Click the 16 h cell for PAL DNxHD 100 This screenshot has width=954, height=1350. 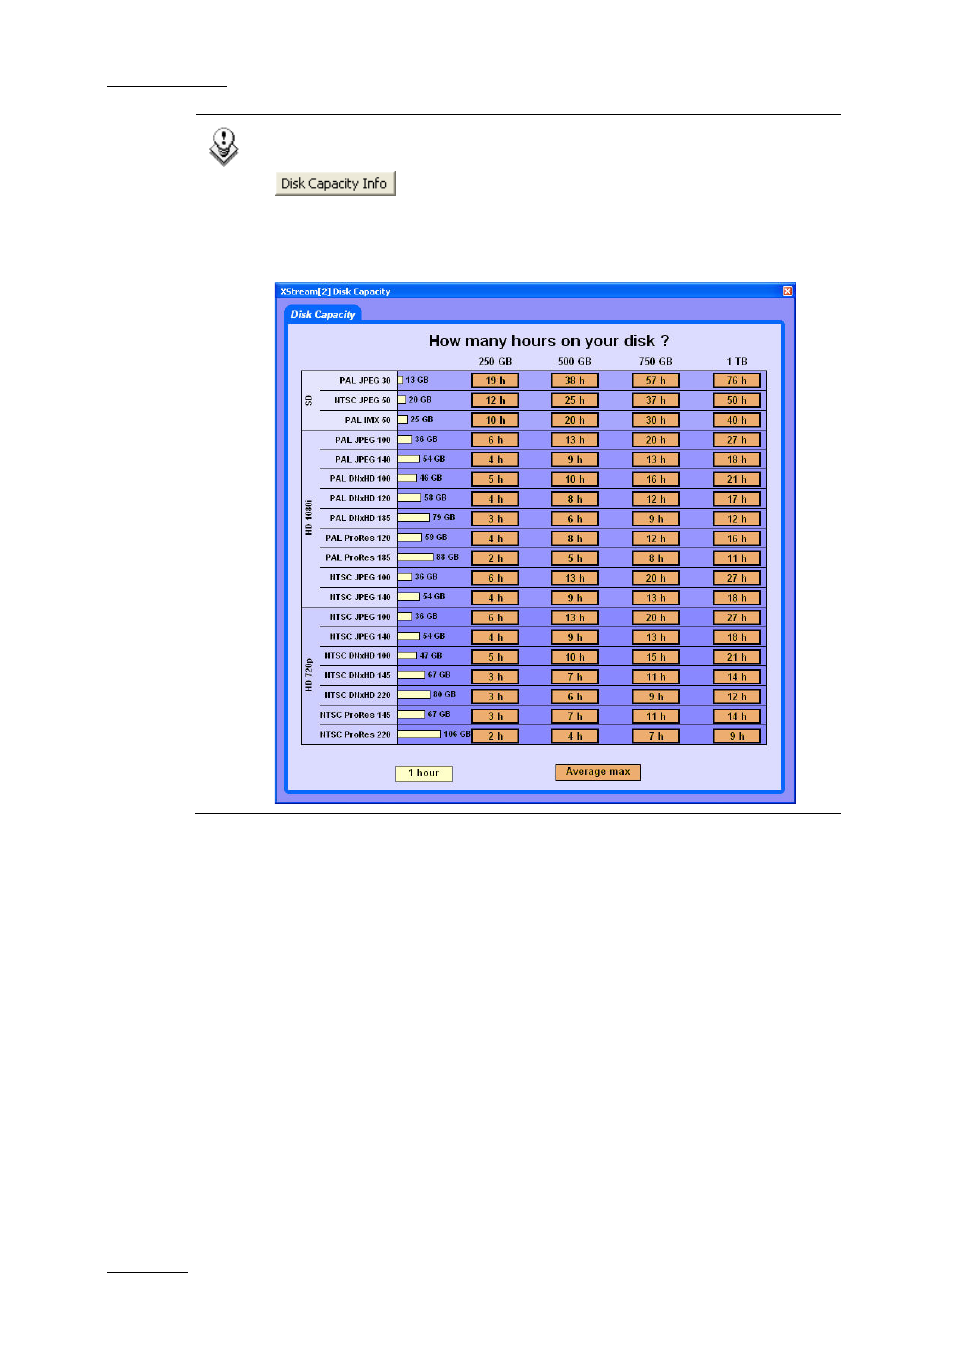pyautogui.click(x=656, y=479)
